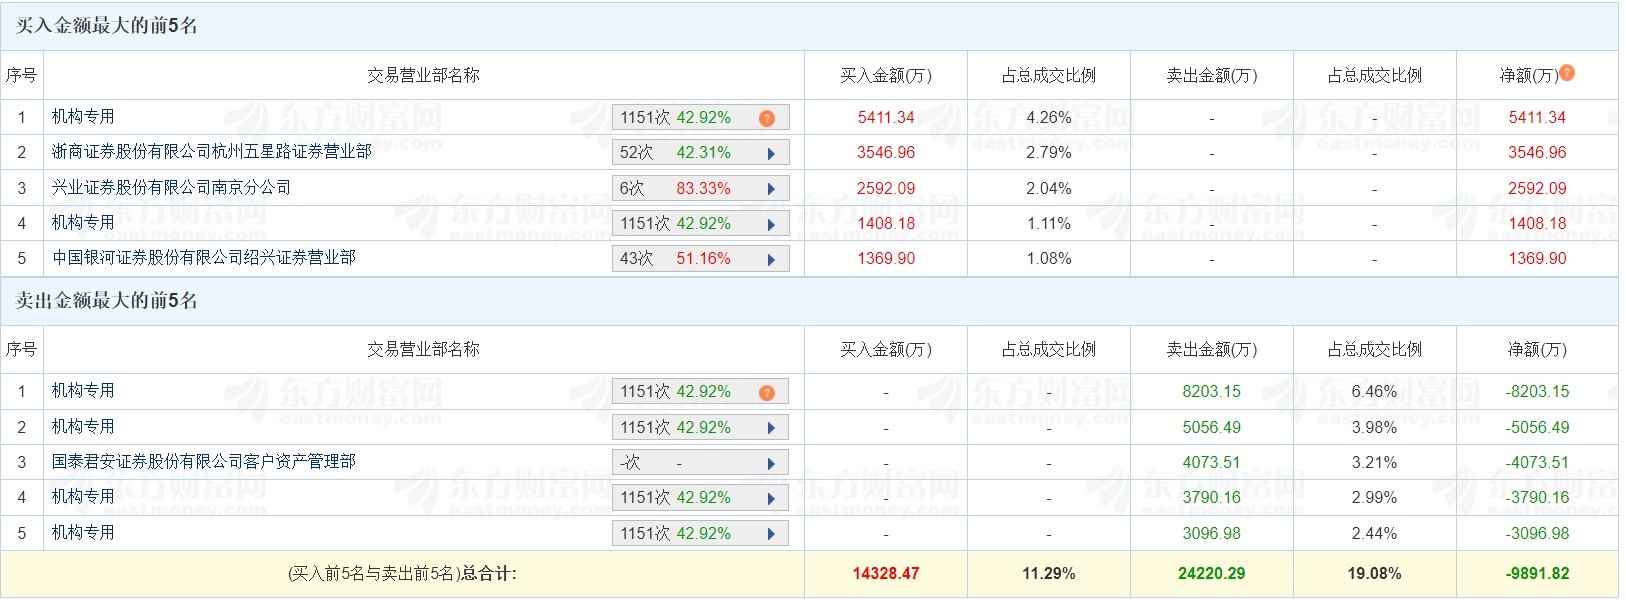Click the 卖出金额最大的前5名 section title

[x=107, y=301]
